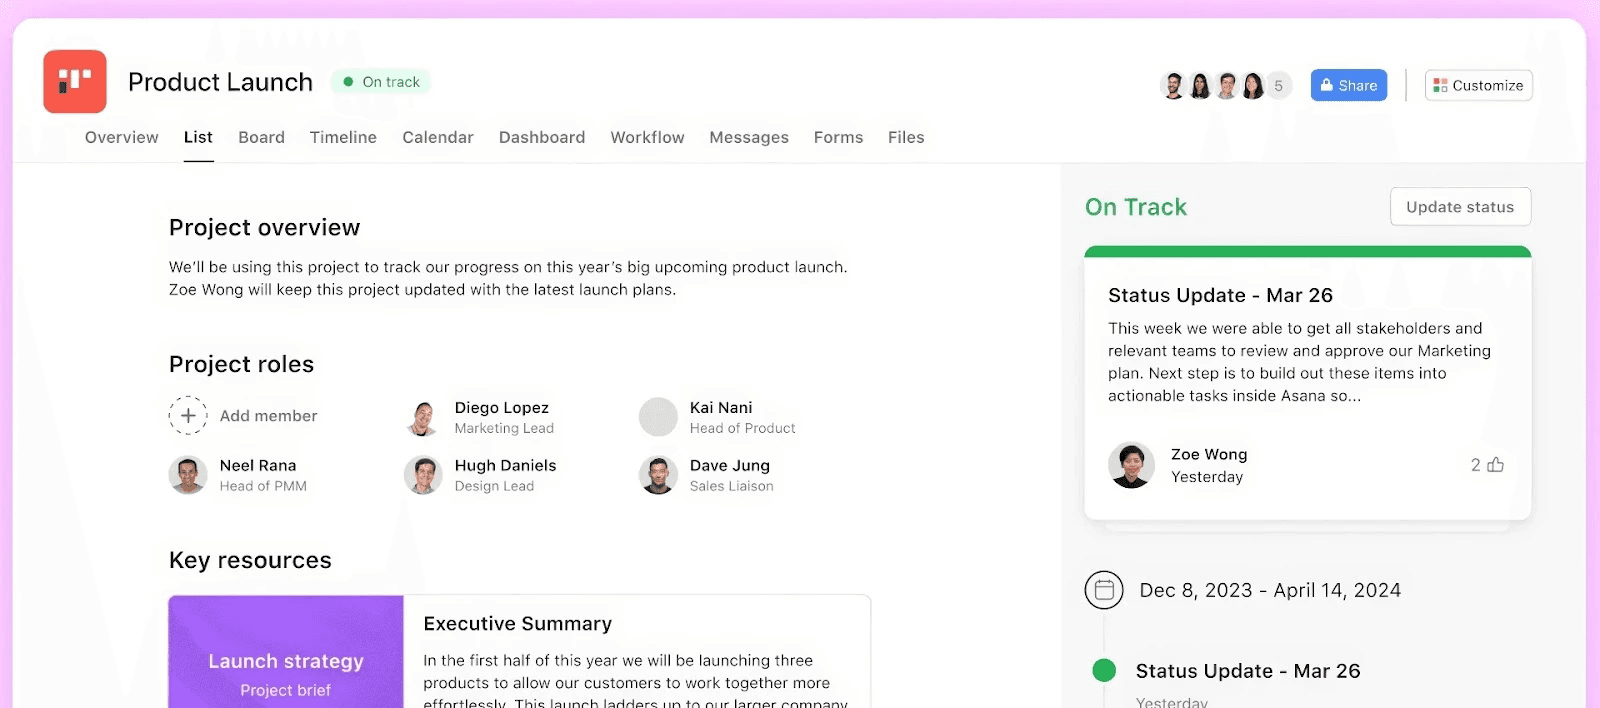Open the Overview tab
Image resolution: width=1600 pixels, height=708 pixels.
[121, 137]
